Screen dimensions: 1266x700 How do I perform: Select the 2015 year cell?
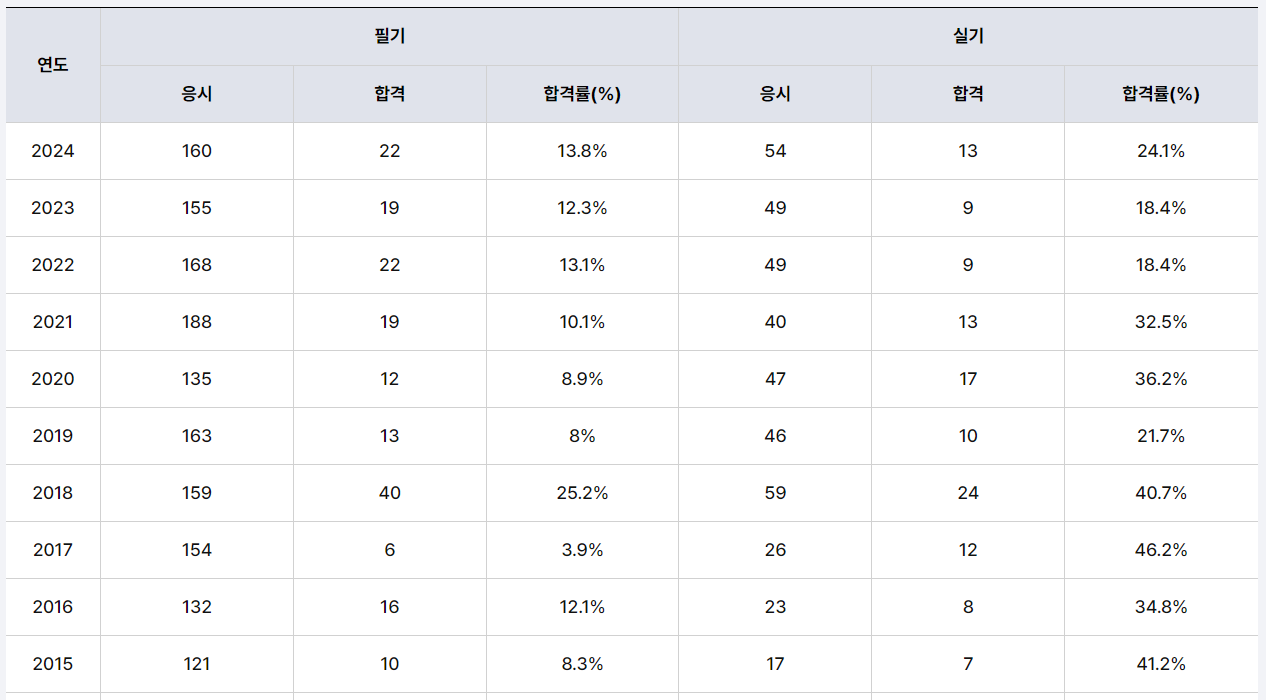click(53, 664)
